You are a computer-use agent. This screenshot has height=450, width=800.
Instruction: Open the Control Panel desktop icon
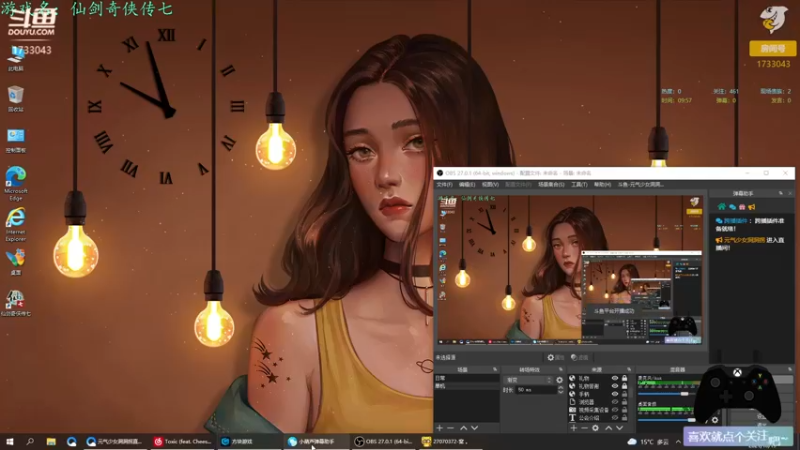tap(16, 140)
